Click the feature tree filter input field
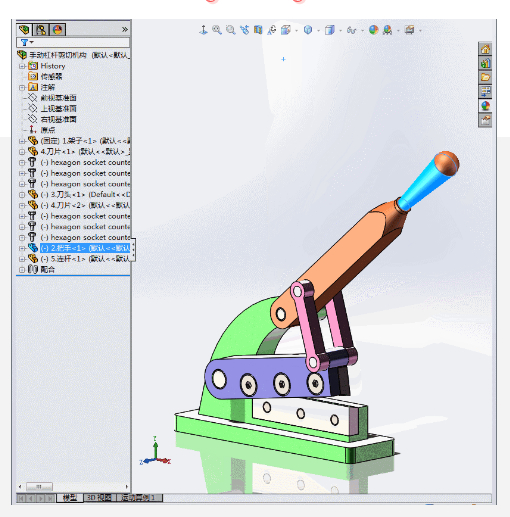 [x=73, y=42]
